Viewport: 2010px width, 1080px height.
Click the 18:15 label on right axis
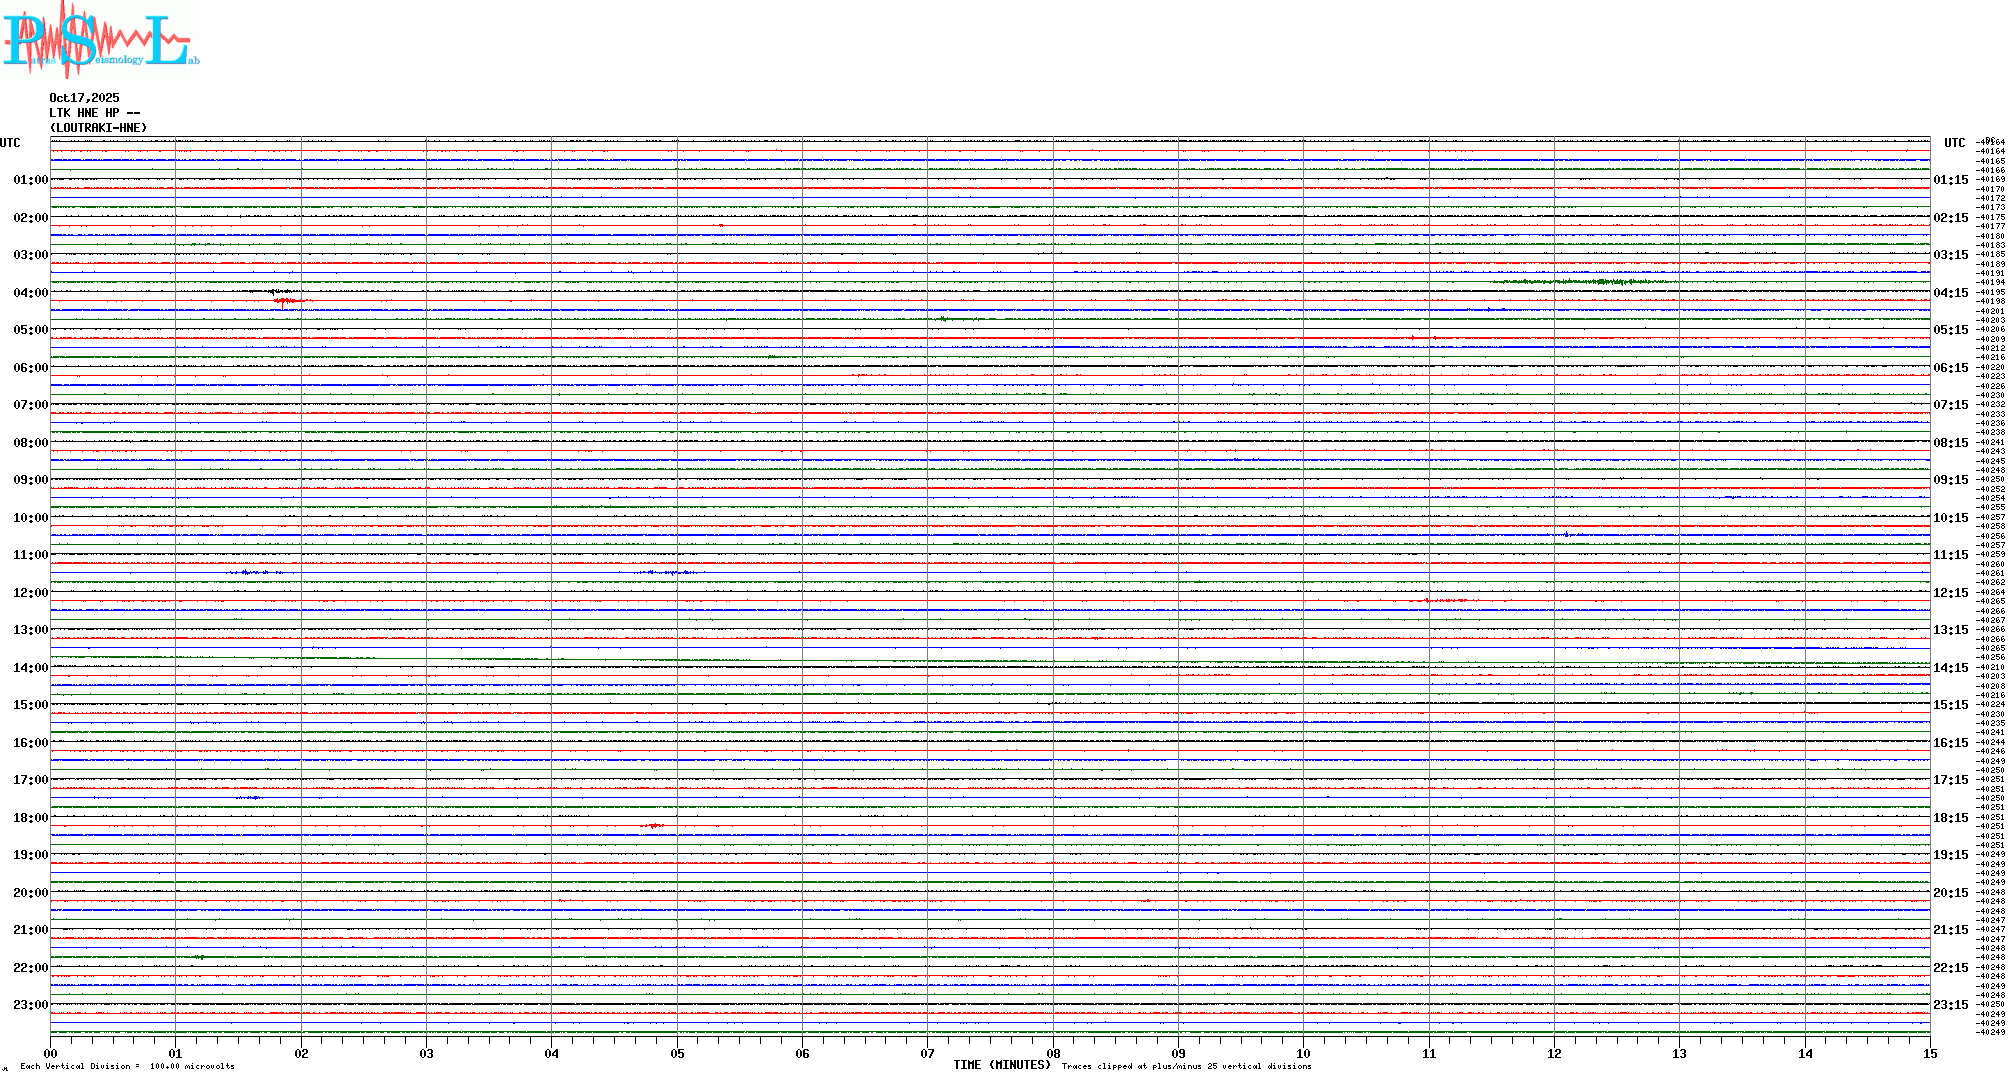1950,818
